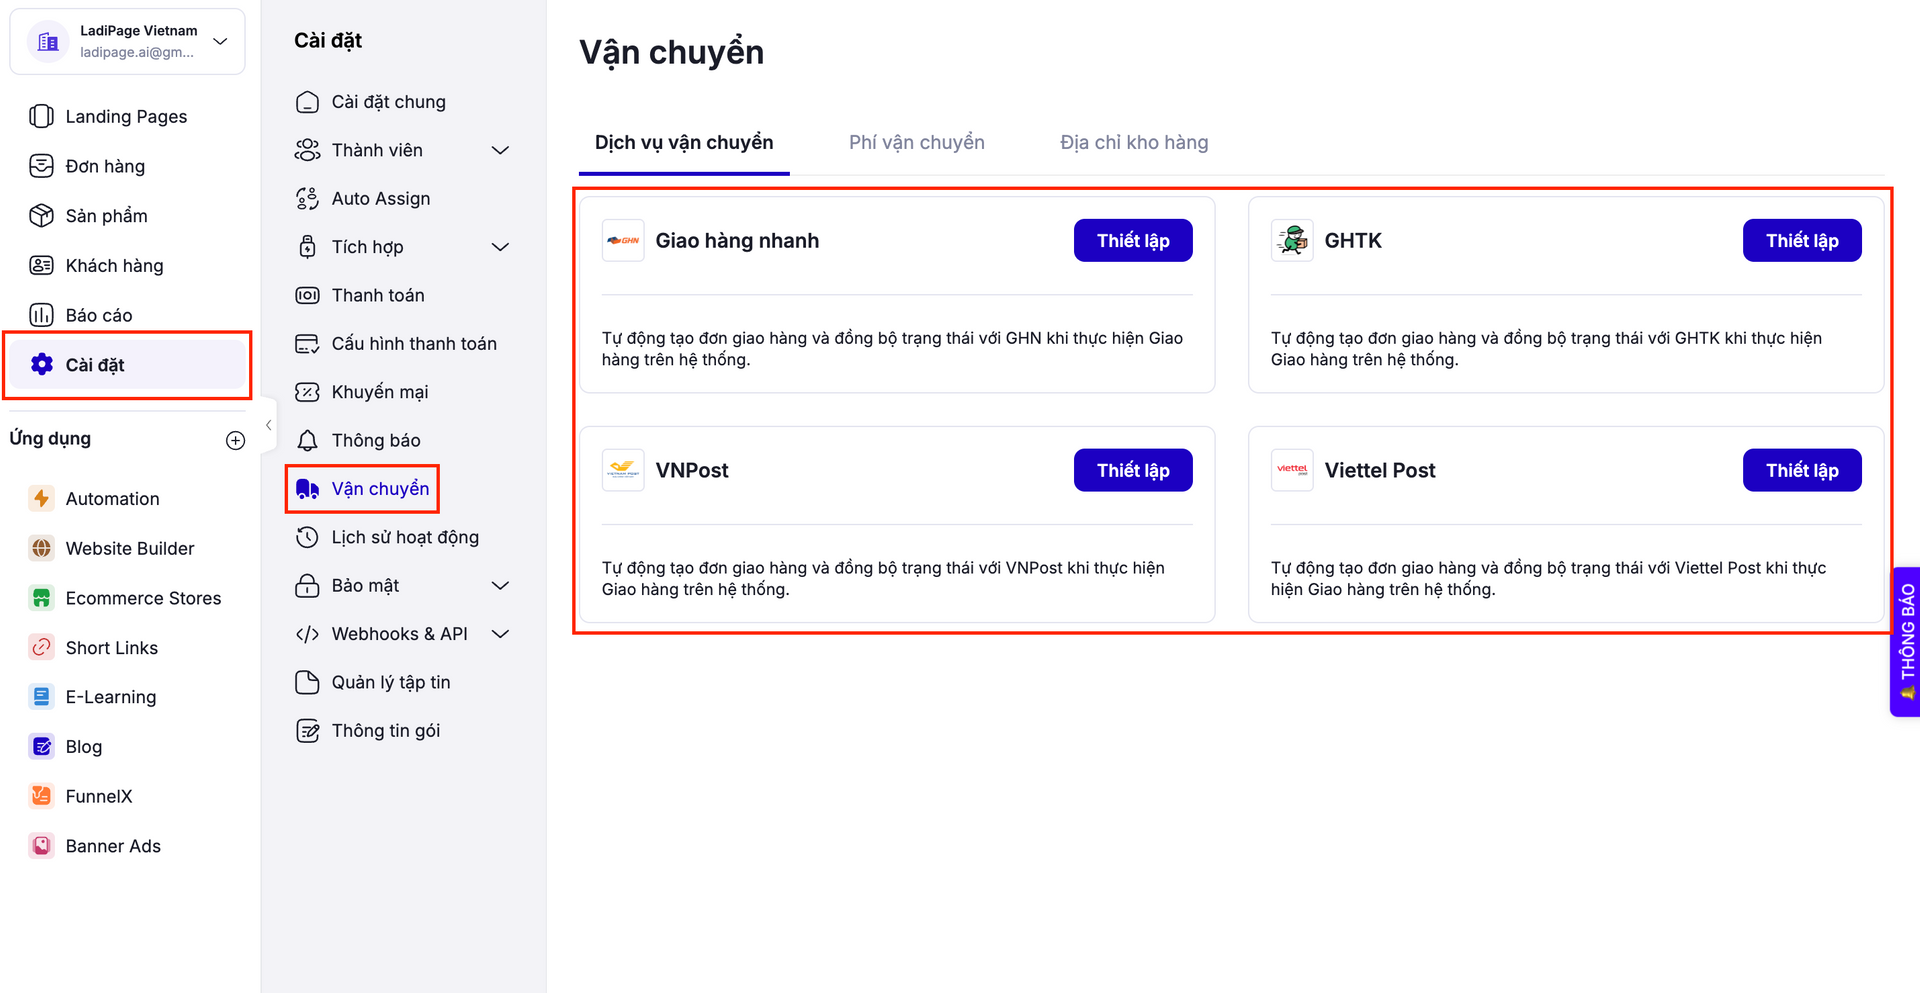
Task: Collapse the sidebar using the arrow handle
Action: coord(268,425)
